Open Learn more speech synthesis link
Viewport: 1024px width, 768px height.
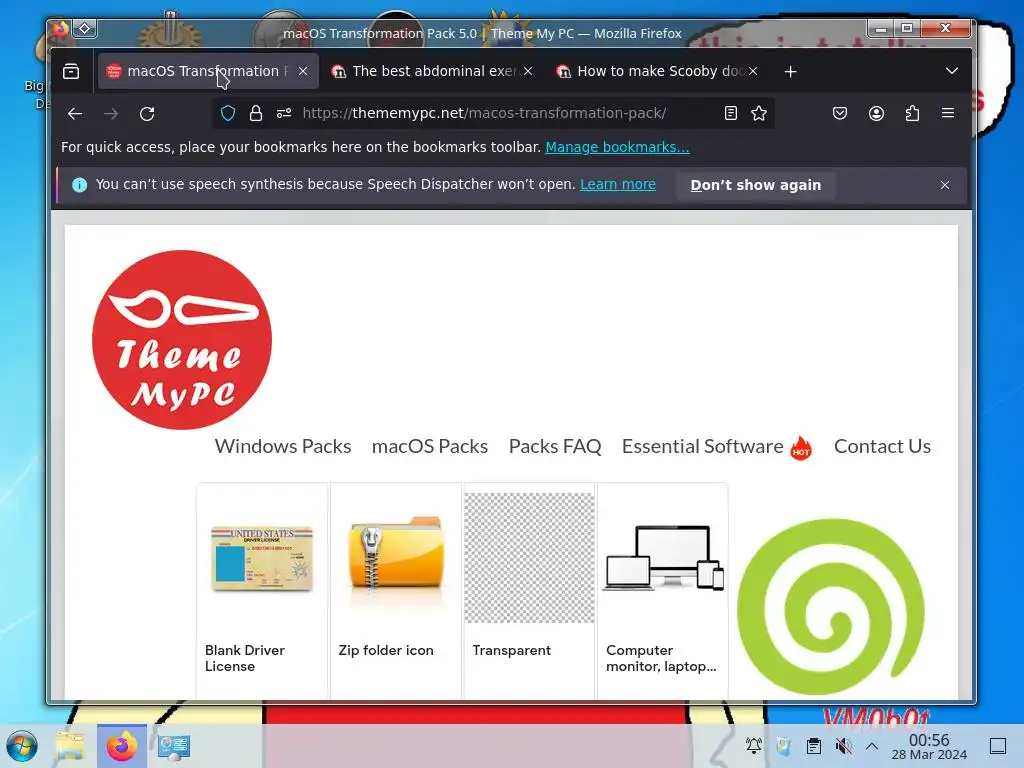[x=618, y=184]
